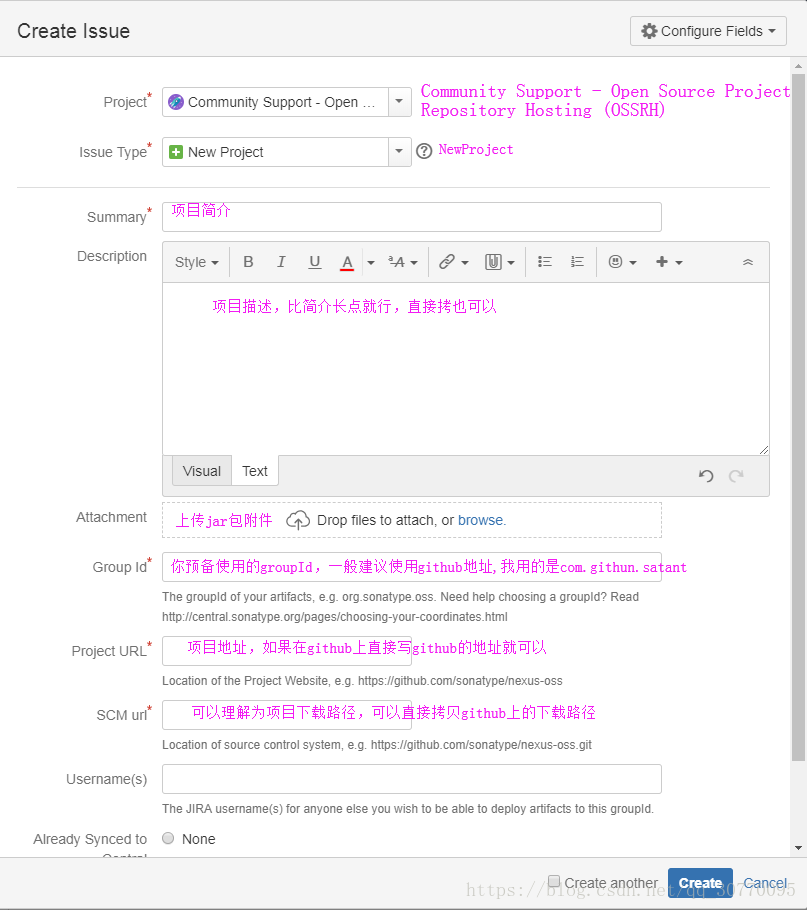Choose red text color A icon
Viewport: 807px width, 910px height.
point(347,262)
